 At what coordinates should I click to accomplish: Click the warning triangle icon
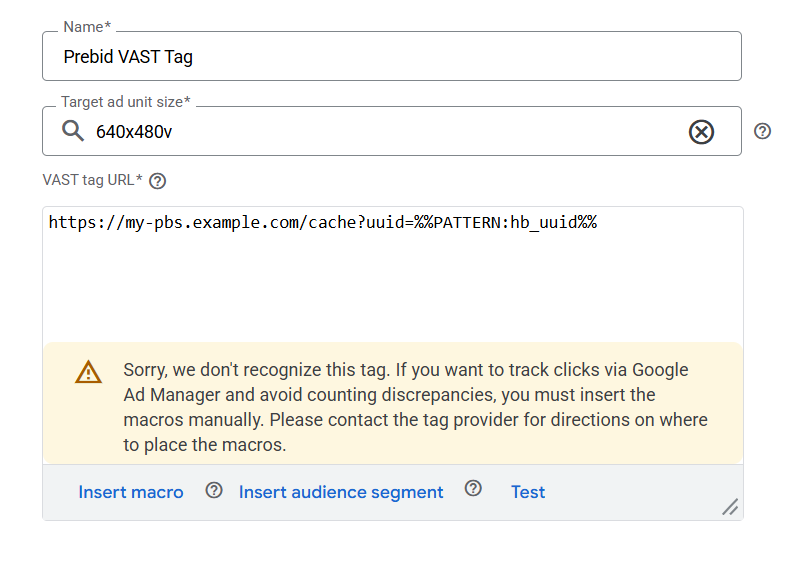(89, 372)
